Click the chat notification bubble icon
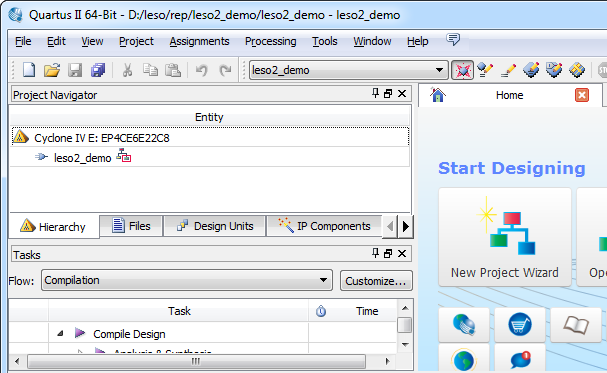607x373 pixels. click(520, 359)
